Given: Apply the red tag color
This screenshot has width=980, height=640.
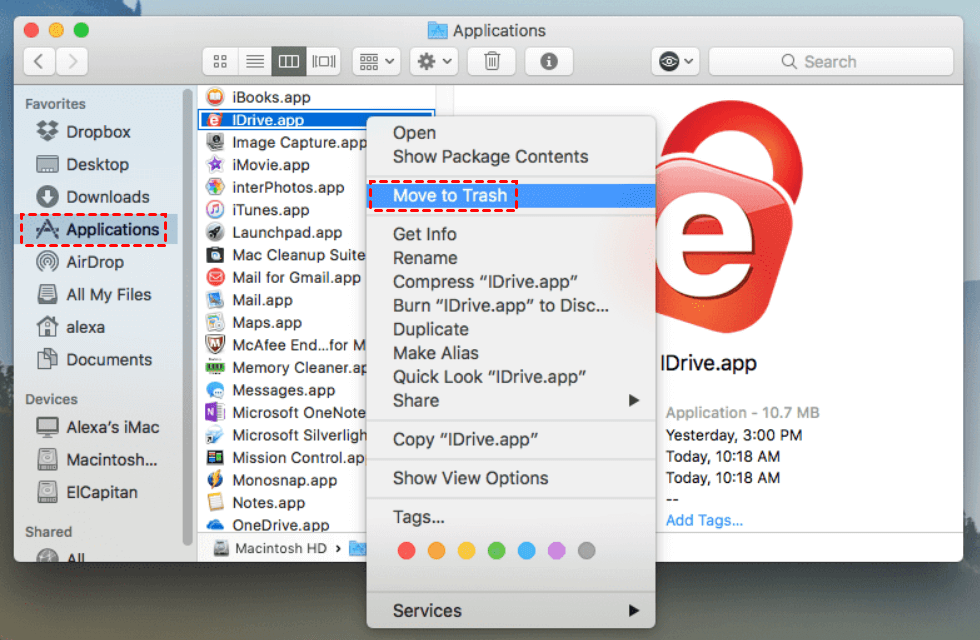Looking at the screenshot, I should click(406, 551).
